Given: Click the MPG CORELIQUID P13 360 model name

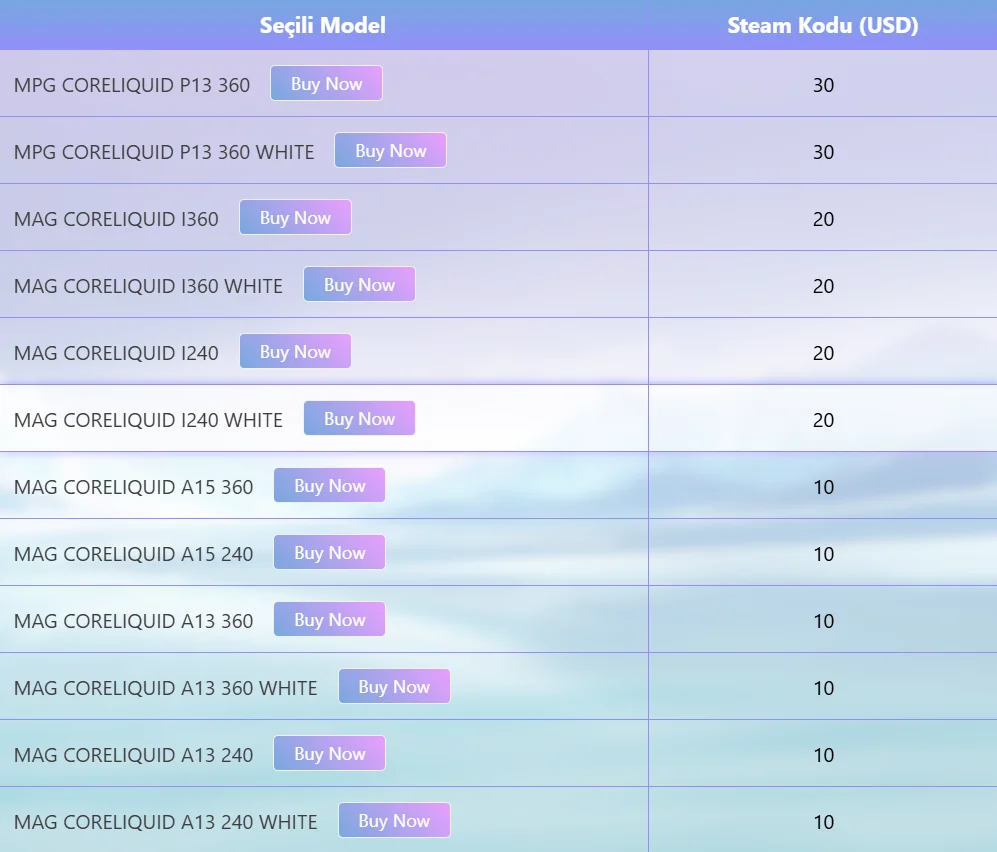Looking at the screenshot, I should [x=132, y=85].
